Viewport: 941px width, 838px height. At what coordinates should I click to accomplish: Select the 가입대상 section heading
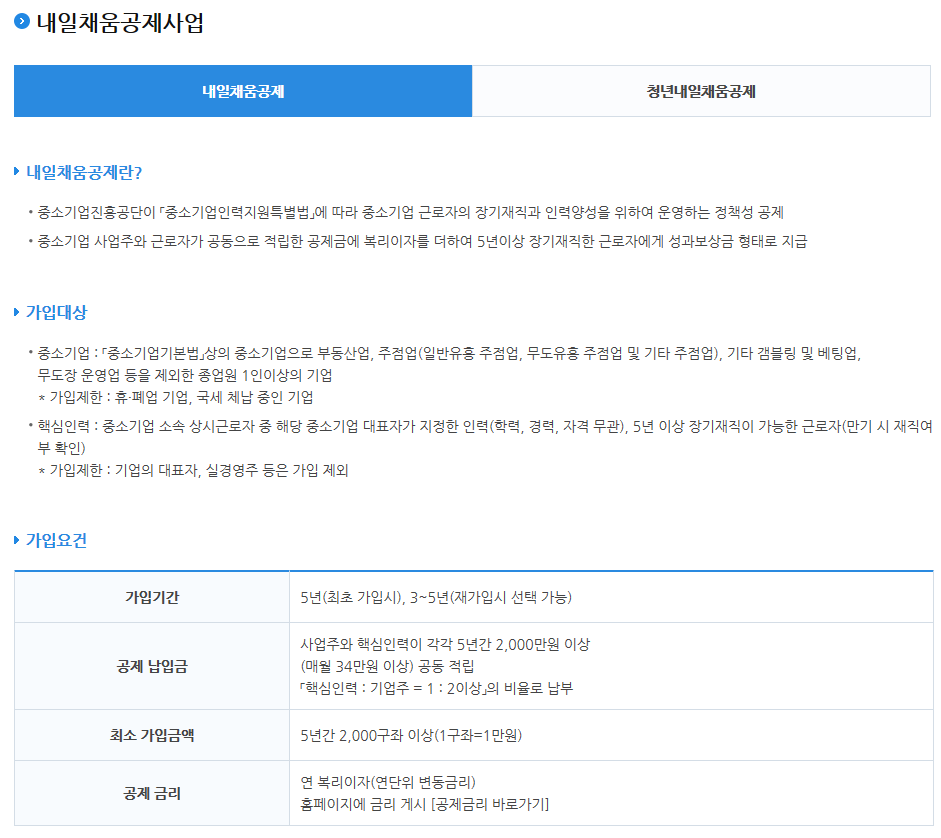56,312
